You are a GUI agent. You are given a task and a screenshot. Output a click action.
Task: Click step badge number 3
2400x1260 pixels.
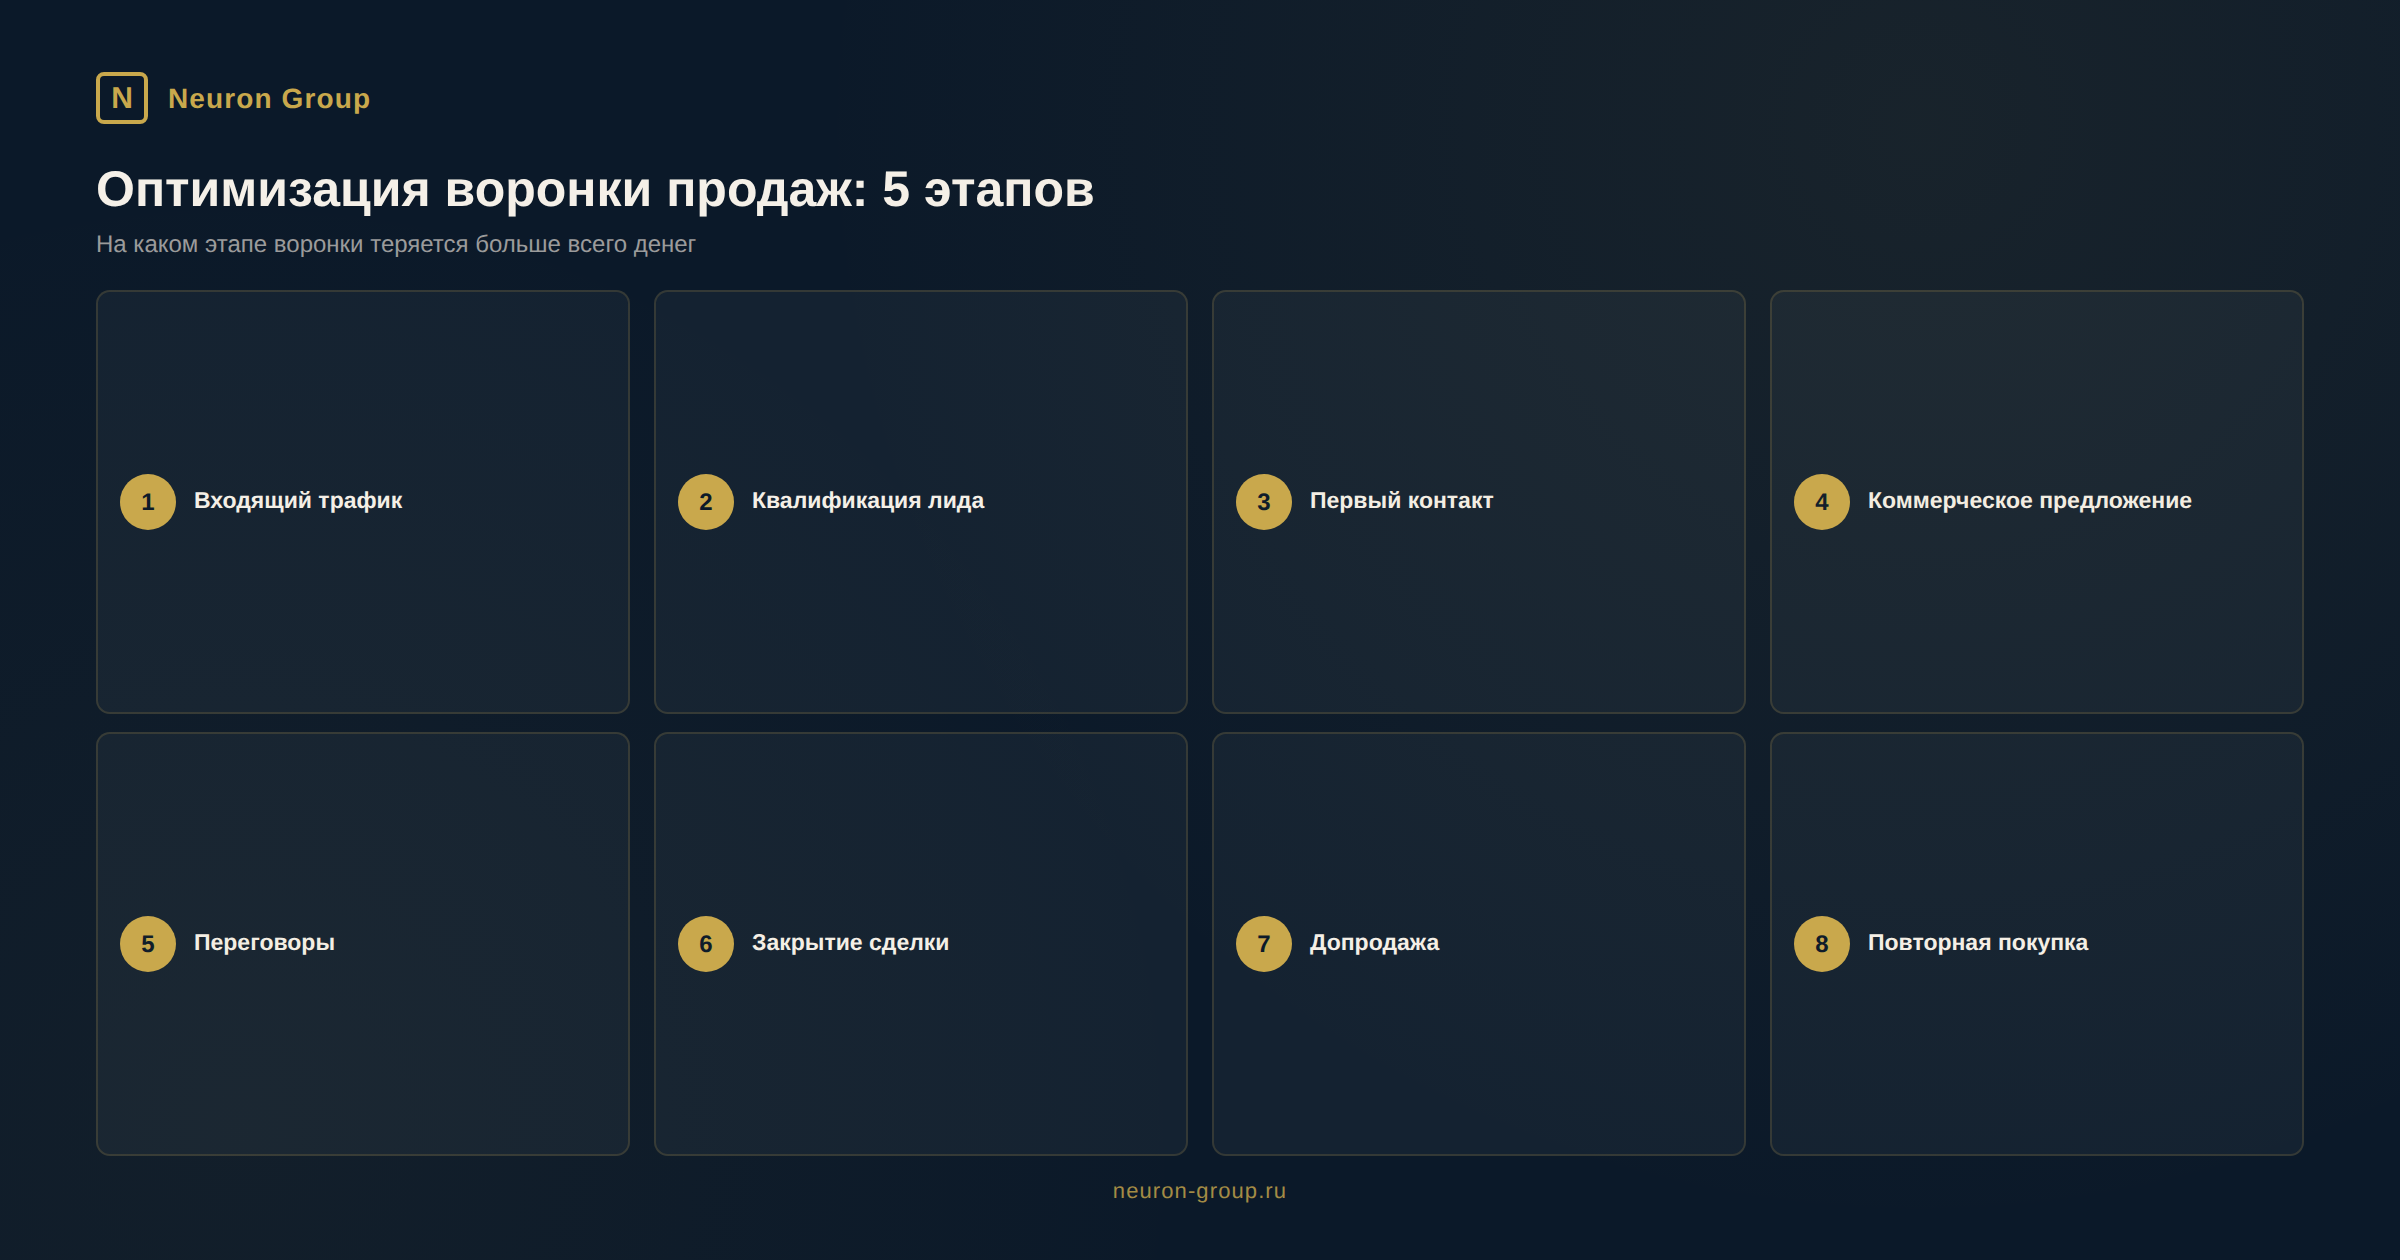(x=1264, y=502)
